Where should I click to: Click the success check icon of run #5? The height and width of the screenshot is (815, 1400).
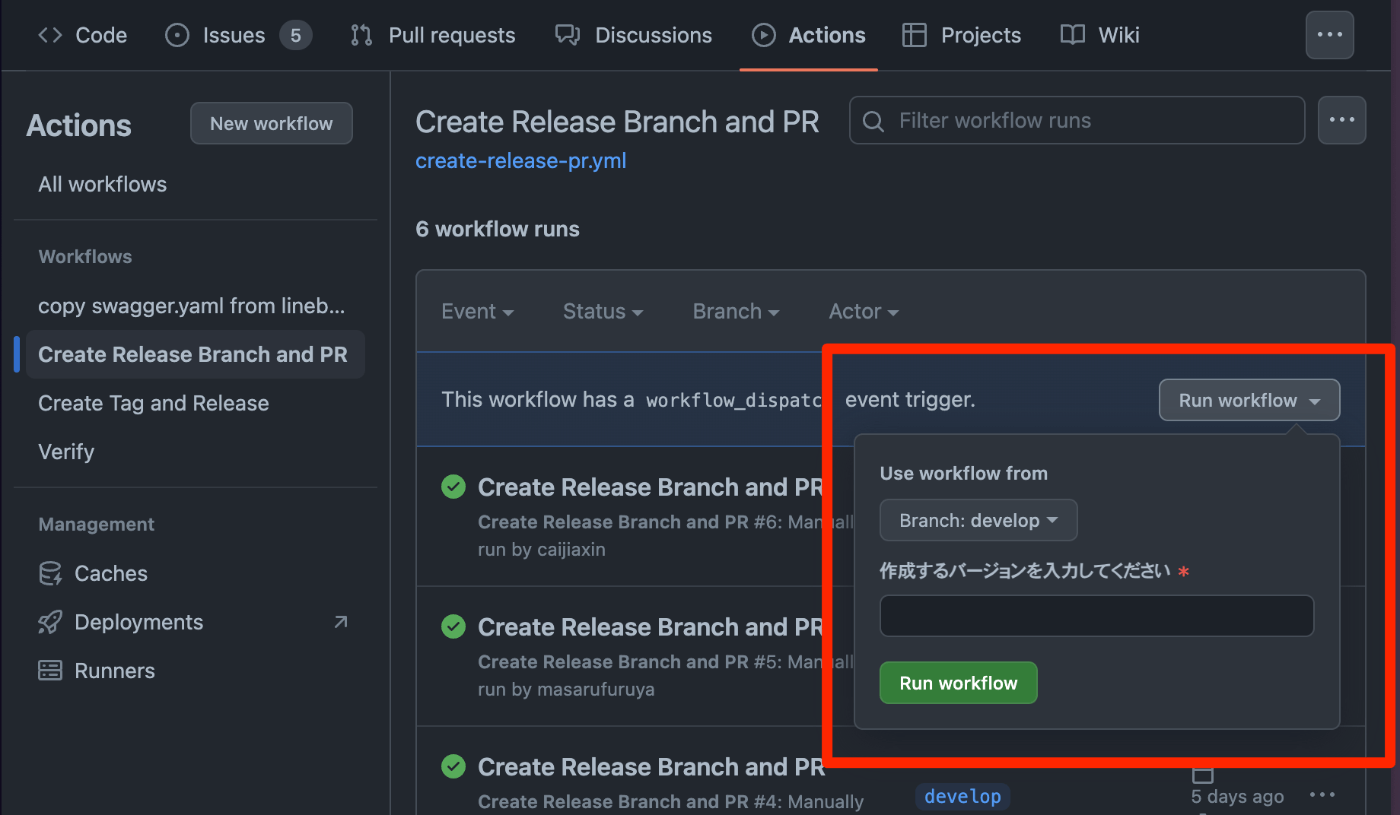pyautogui.click(x=454, y=627)
